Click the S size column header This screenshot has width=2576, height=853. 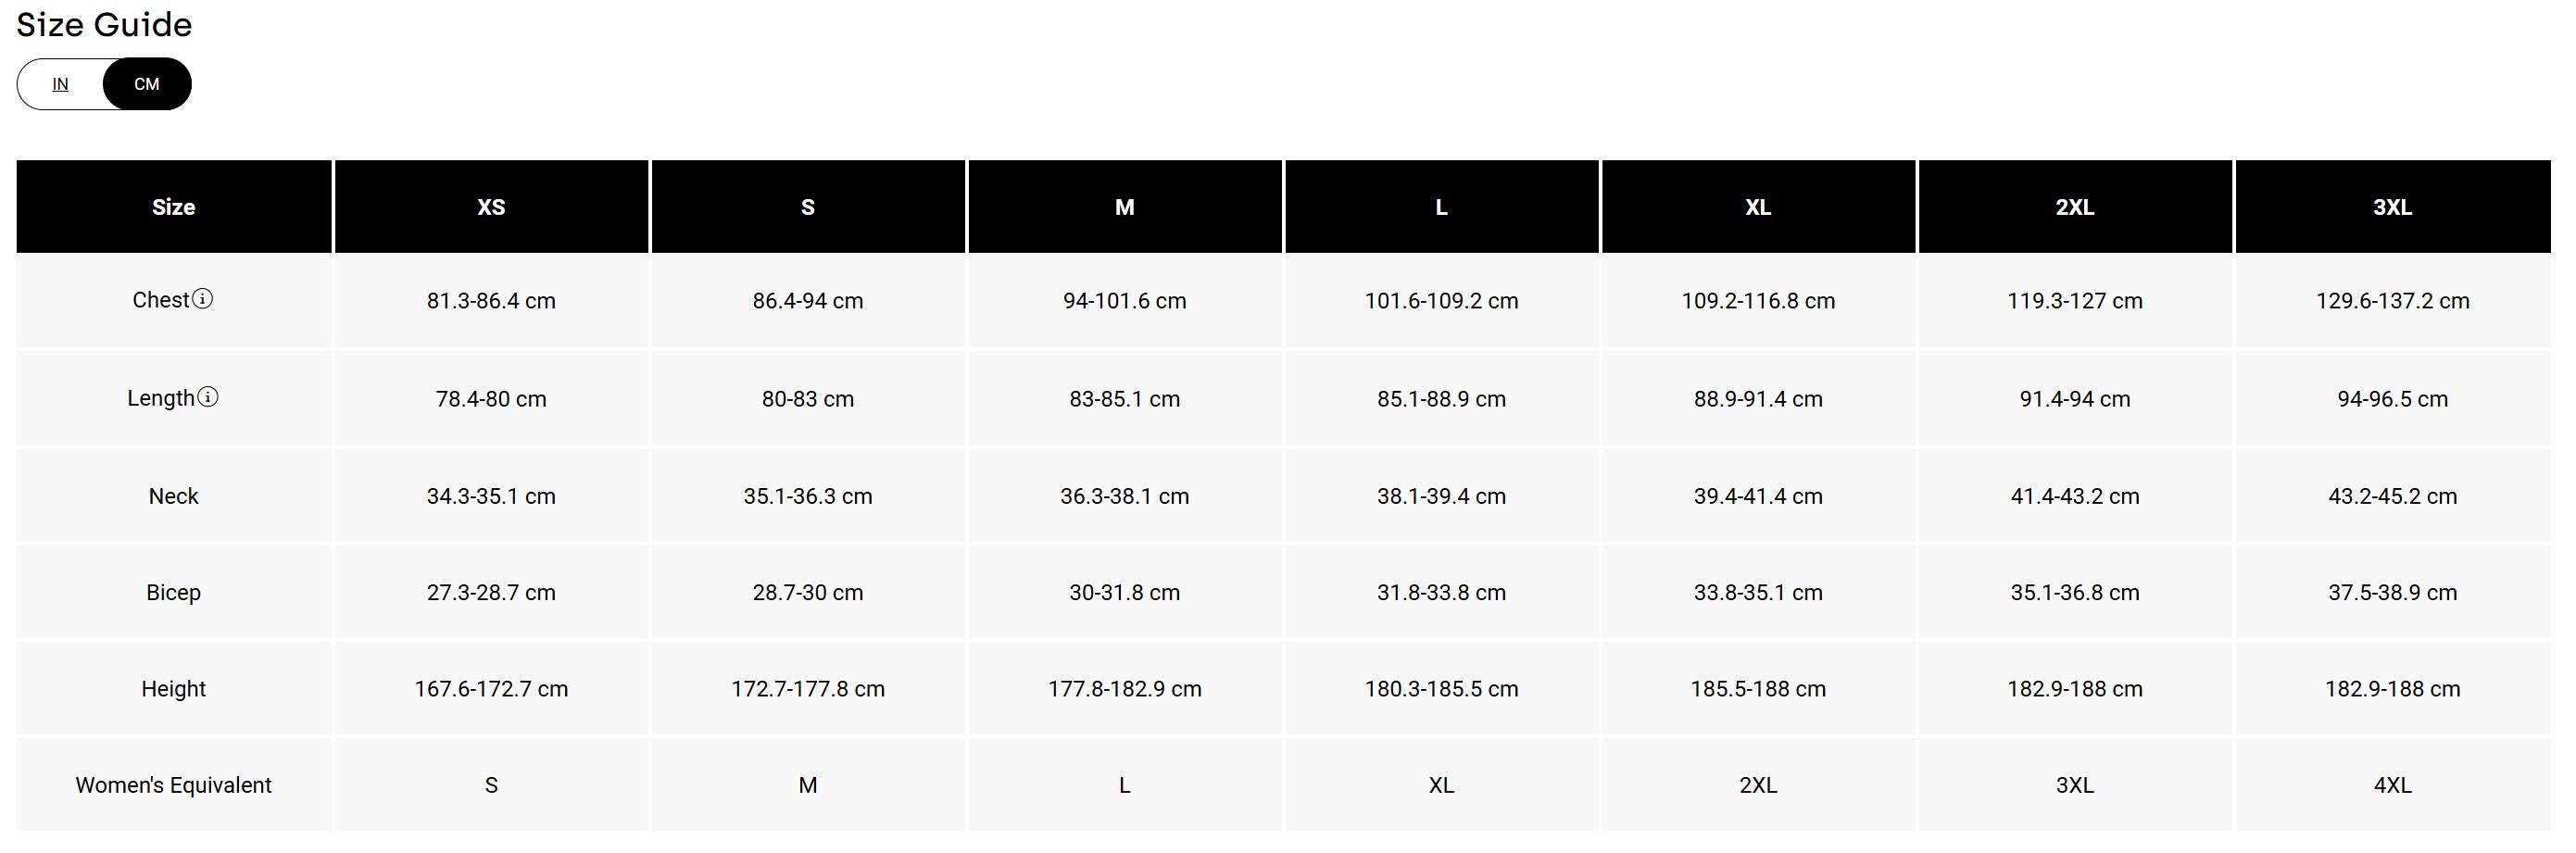pos(808,207)
